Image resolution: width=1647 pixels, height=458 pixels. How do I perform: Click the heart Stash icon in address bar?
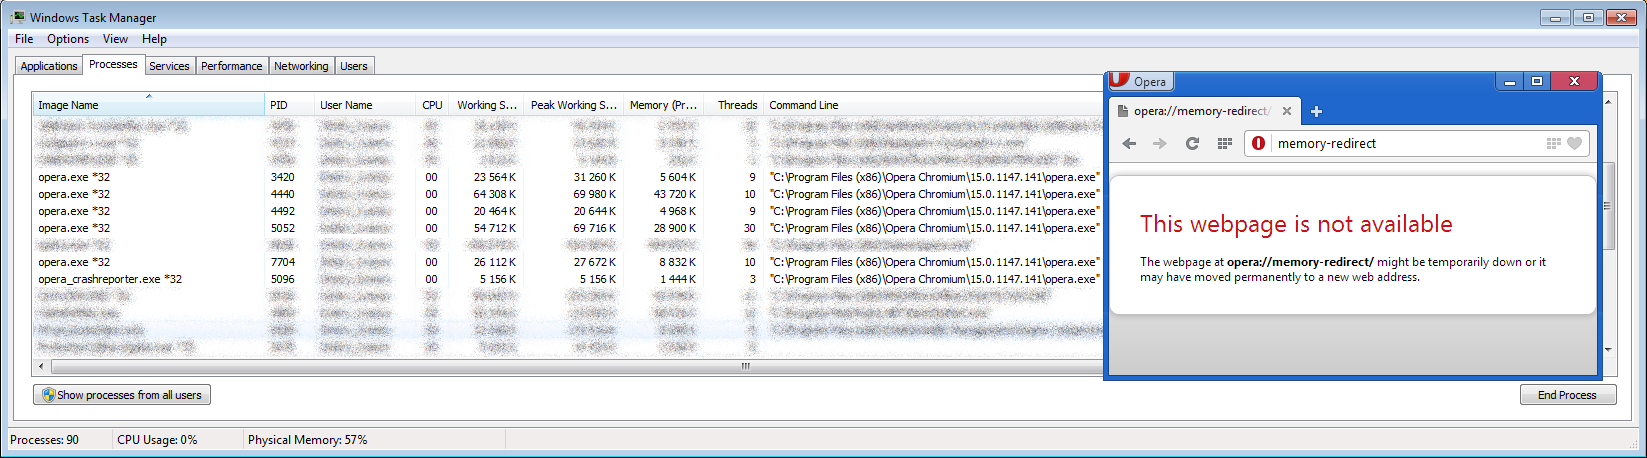(1574, 144)
